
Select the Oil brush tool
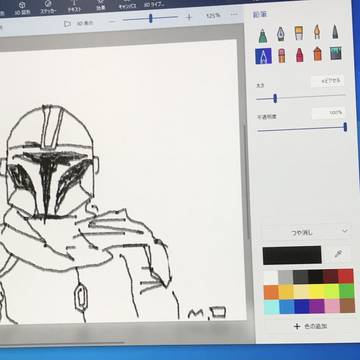pyautogui.click(x=299, y=33)
